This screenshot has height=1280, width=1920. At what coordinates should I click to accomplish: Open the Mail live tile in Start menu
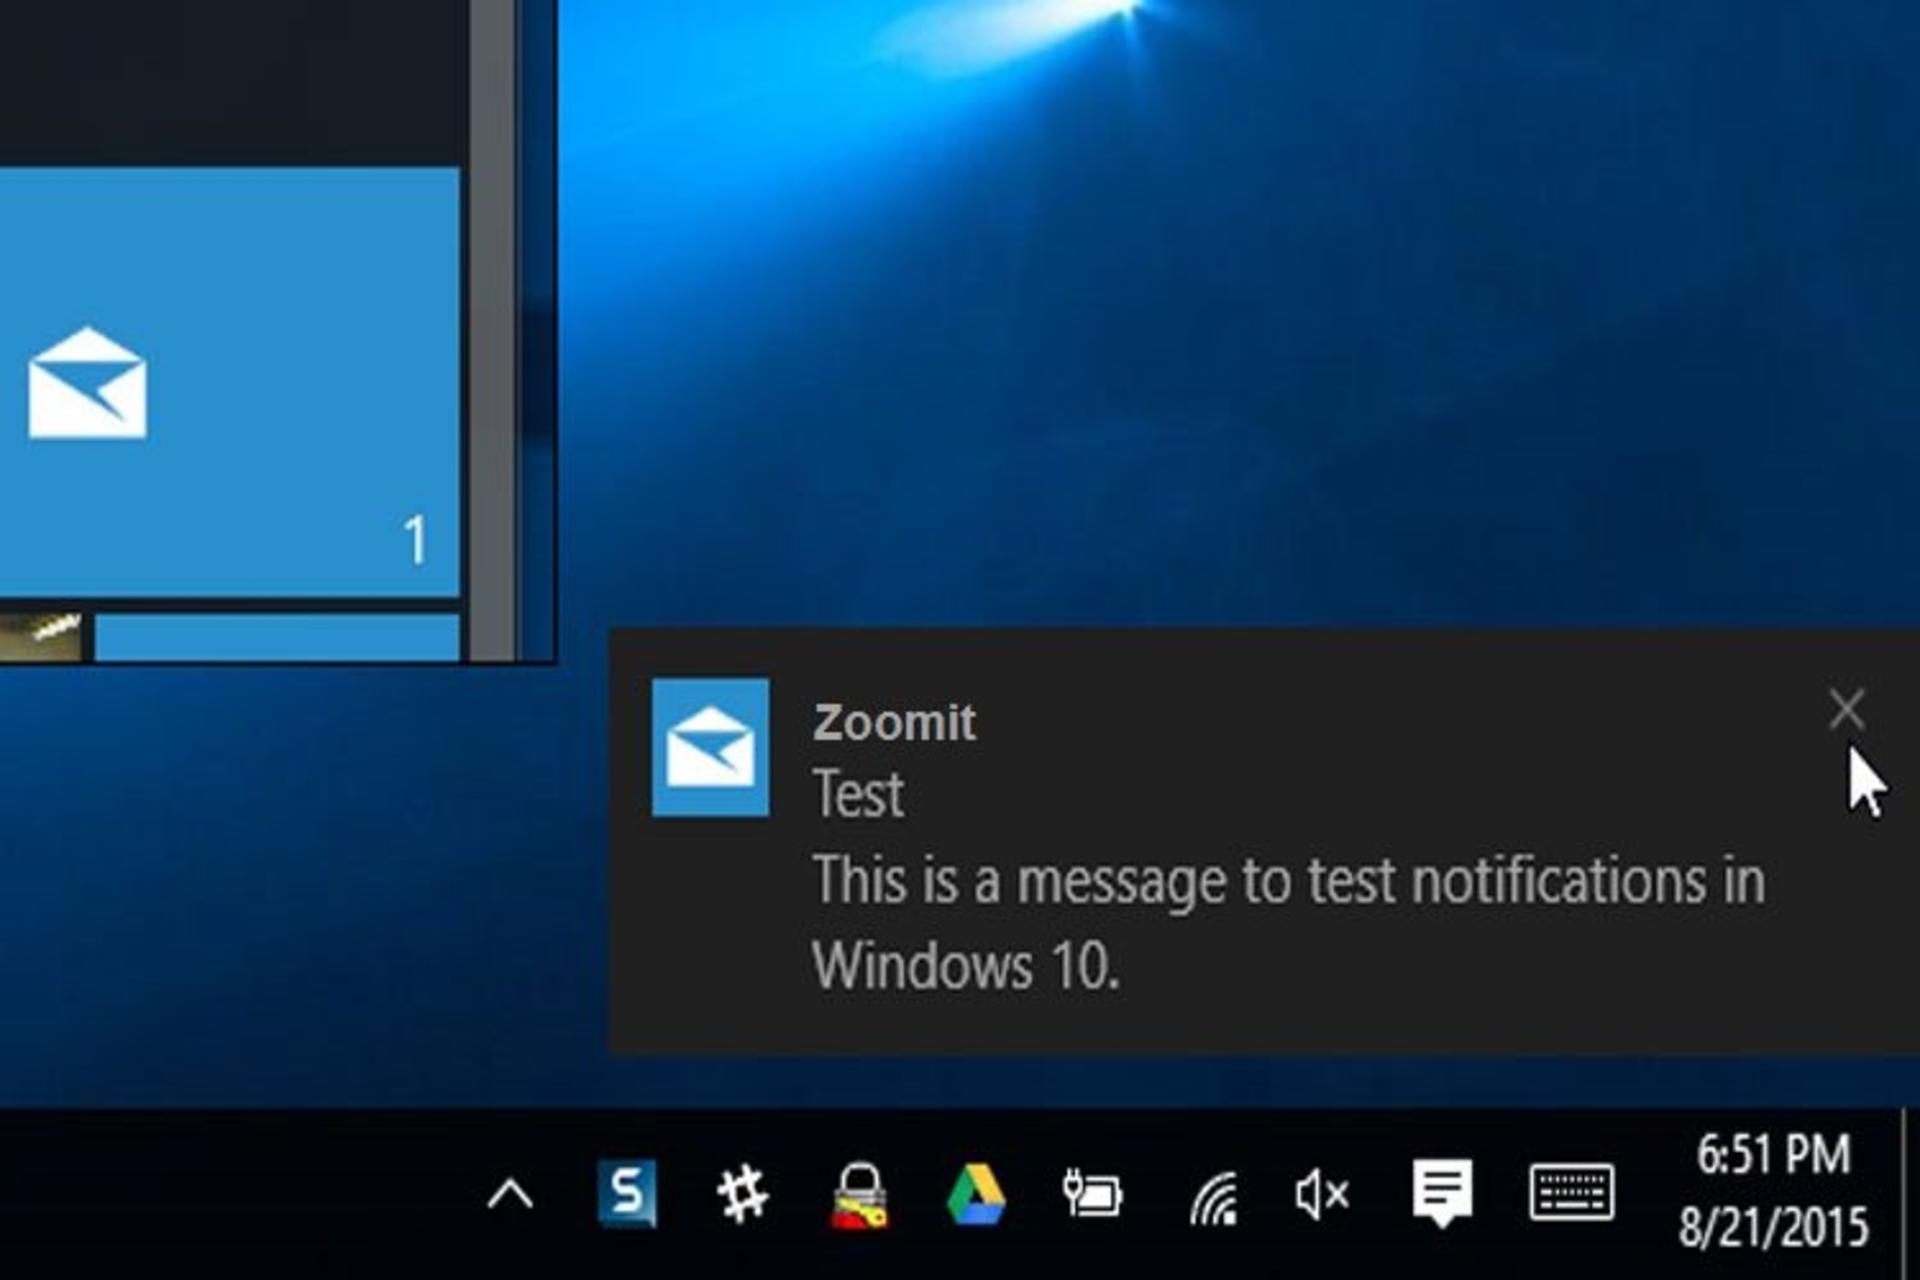click(x=229, y=383)
